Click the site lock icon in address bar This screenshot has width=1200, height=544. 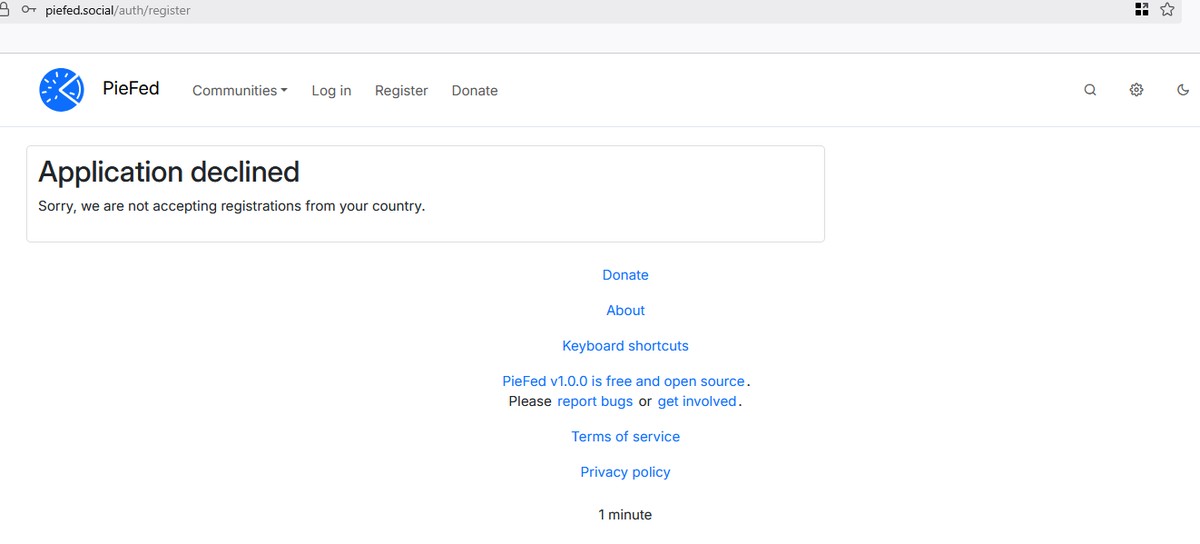tap(4, 10)
